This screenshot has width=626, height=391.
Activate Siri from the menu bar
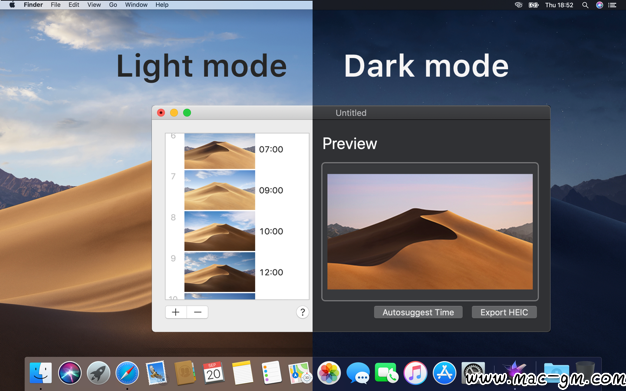click(x=599, y=5)
